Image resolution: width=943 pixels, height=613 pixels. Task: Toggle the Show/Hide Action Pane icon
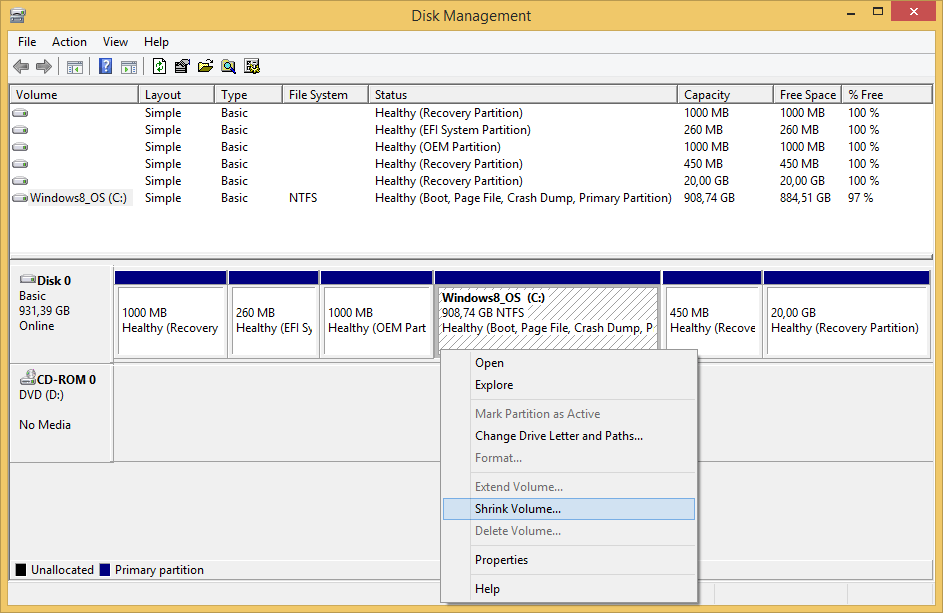(x=129, y=67)
